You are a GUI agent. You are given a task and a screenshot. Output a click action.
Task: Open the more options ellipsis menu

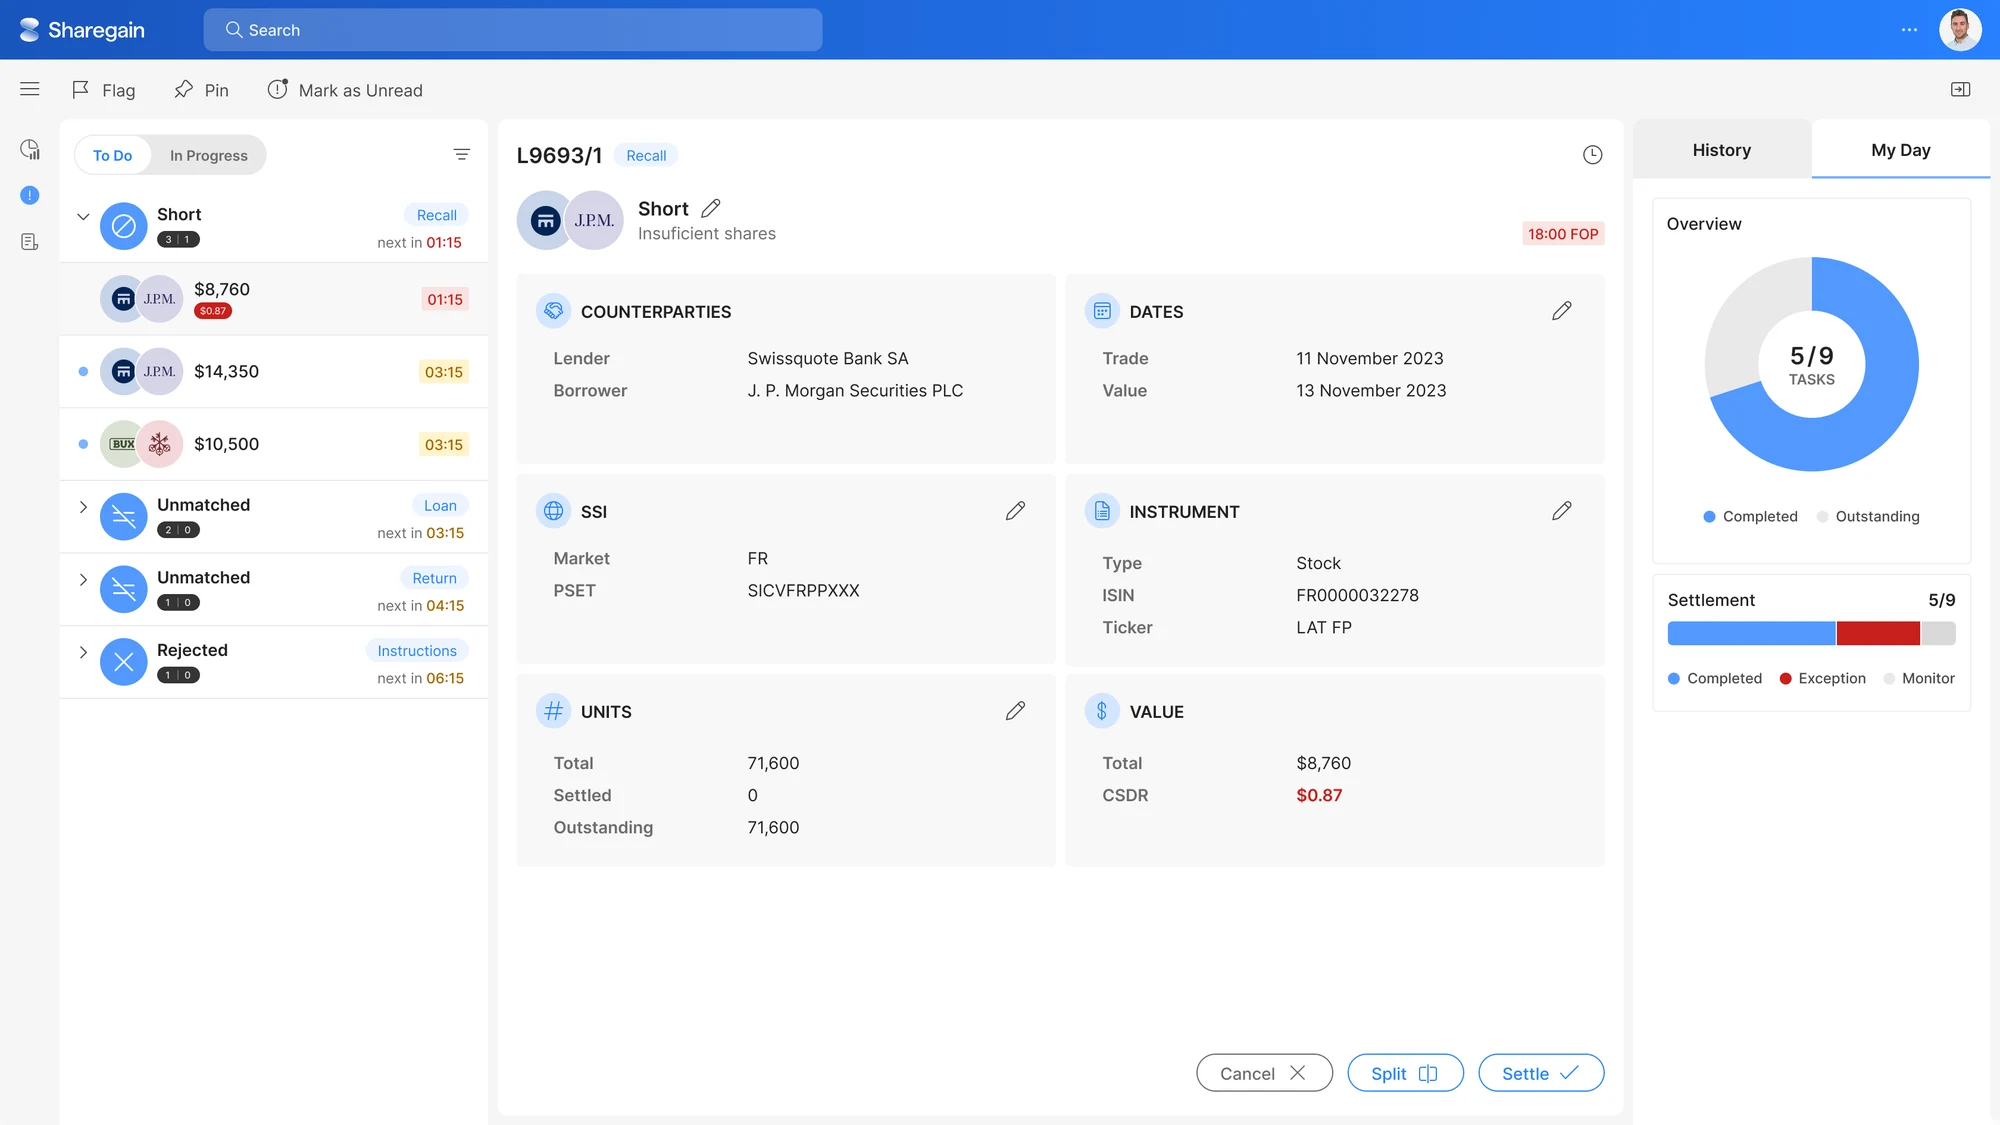tap(1909, 30)
